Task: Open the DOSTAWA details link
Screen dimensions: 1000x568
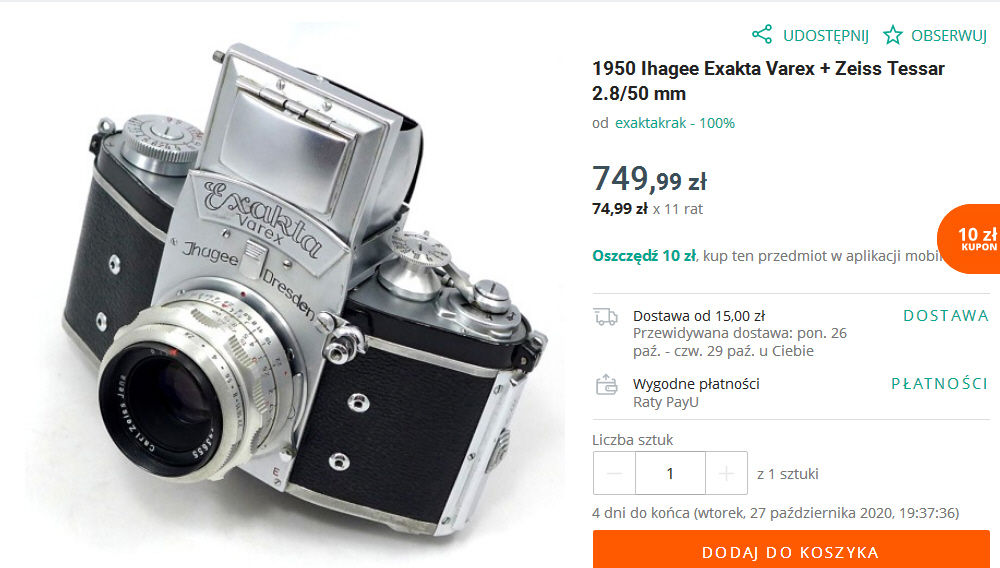Action: [x=946, y=316]
